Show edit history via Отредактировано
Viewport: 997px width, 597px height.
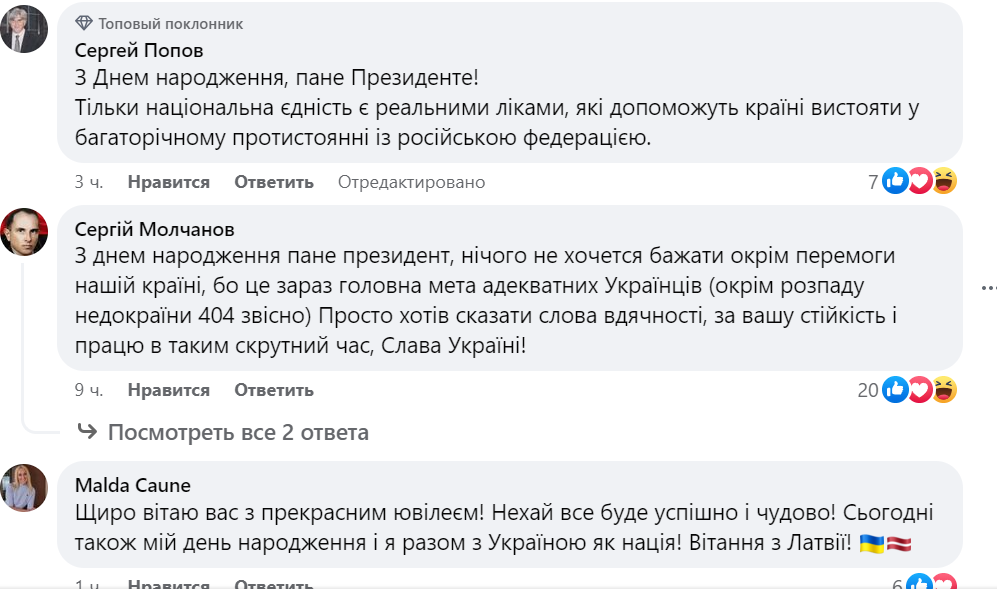point(411,182)
